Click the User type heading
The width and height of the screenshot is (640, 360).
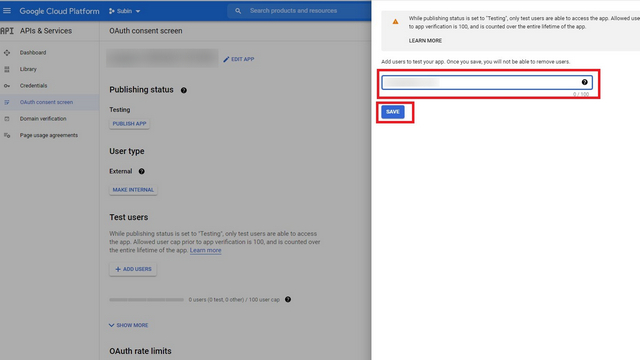coord(127,151)
